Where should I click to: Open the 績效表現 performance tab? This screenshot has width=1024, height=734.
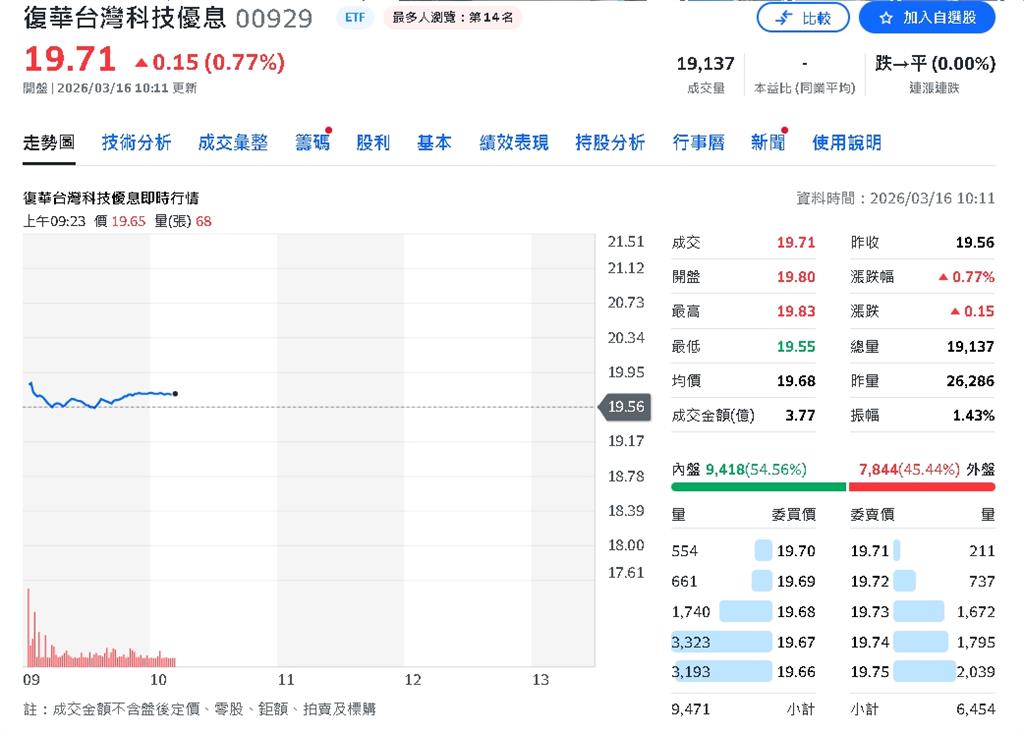click(x=513, y=142)
